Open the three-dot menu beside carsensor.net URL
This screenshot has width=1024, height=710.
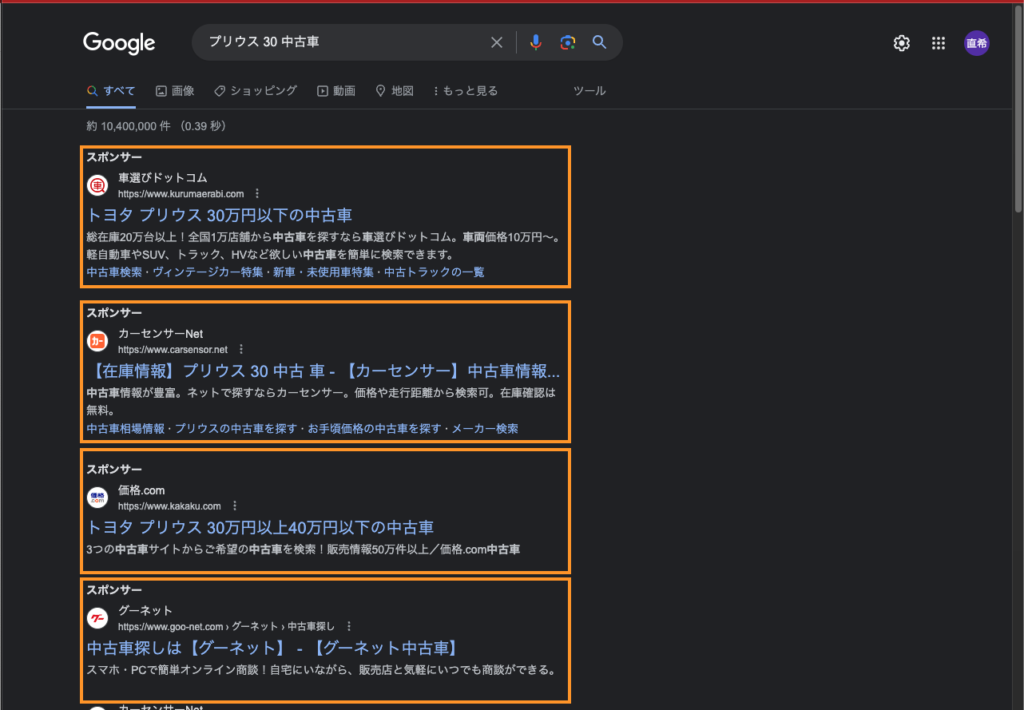(241, 349)
